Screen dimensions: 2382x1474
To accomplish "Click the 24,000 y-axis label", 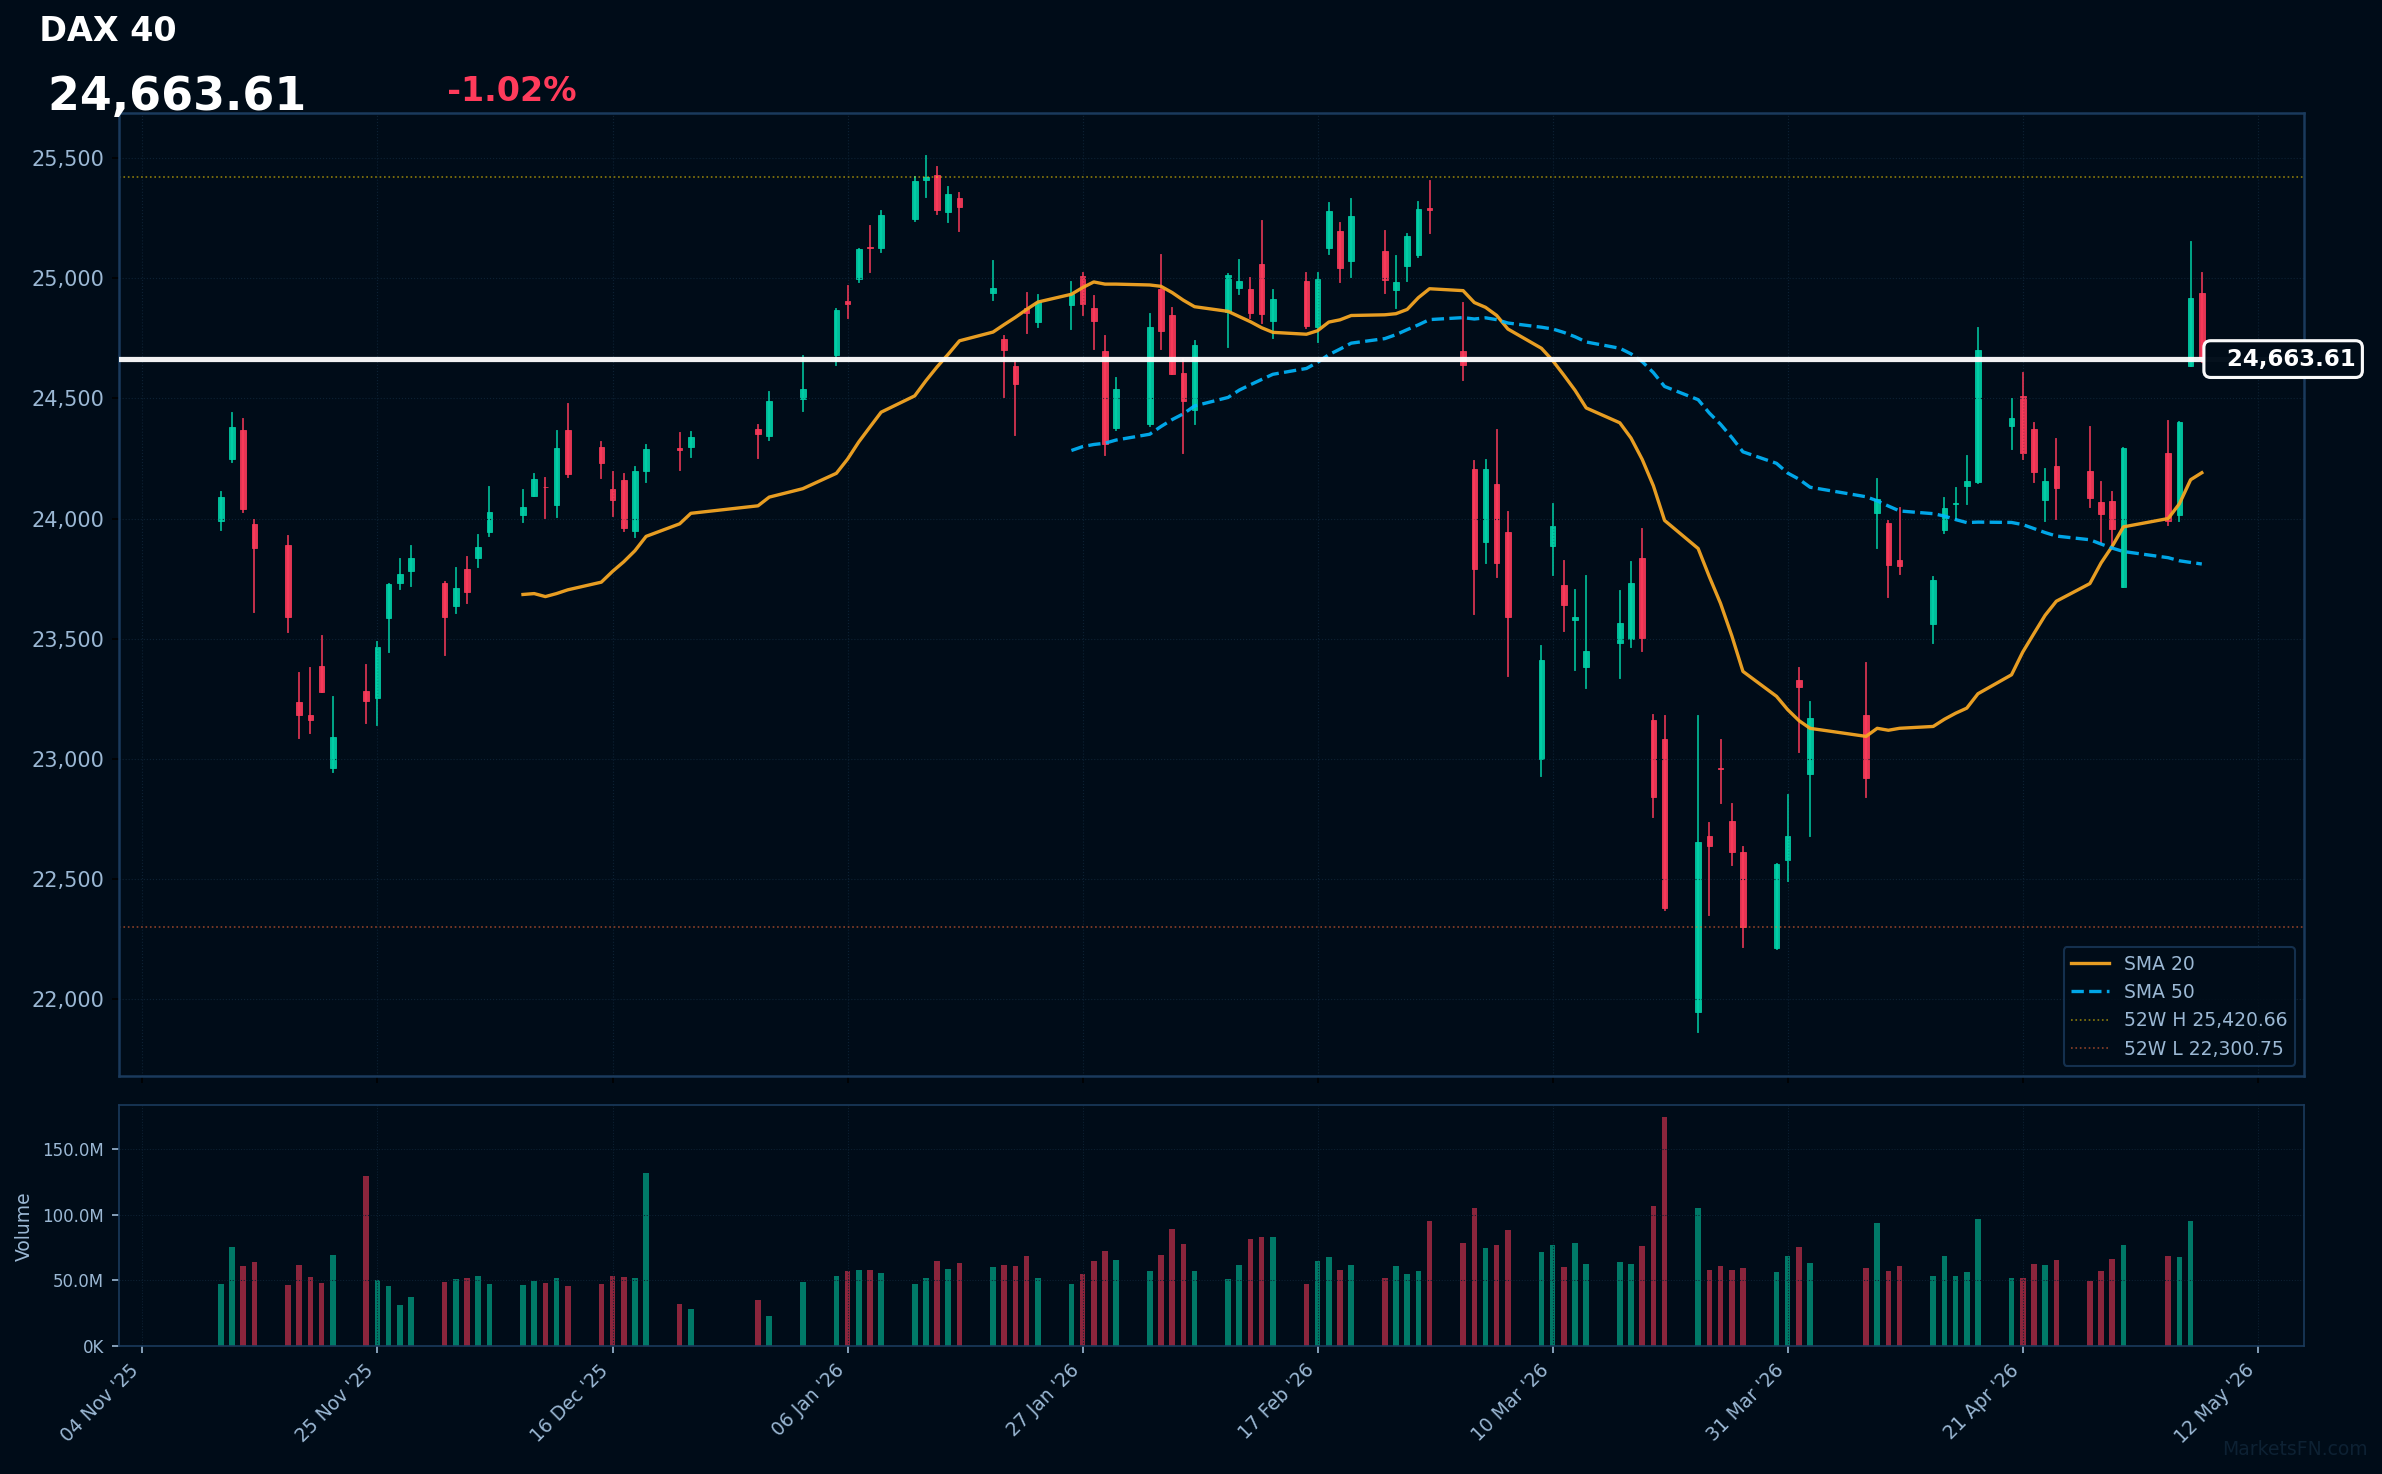I will [x=68, y=519].
